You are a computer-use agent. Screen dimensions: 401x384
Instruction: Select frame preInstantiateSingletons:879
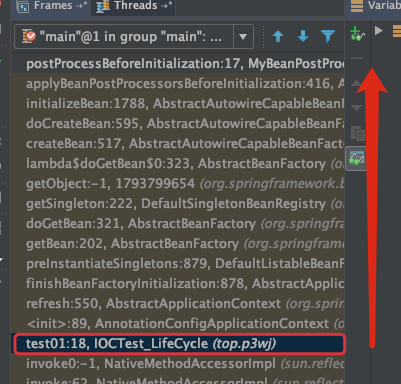coord(178,263)
